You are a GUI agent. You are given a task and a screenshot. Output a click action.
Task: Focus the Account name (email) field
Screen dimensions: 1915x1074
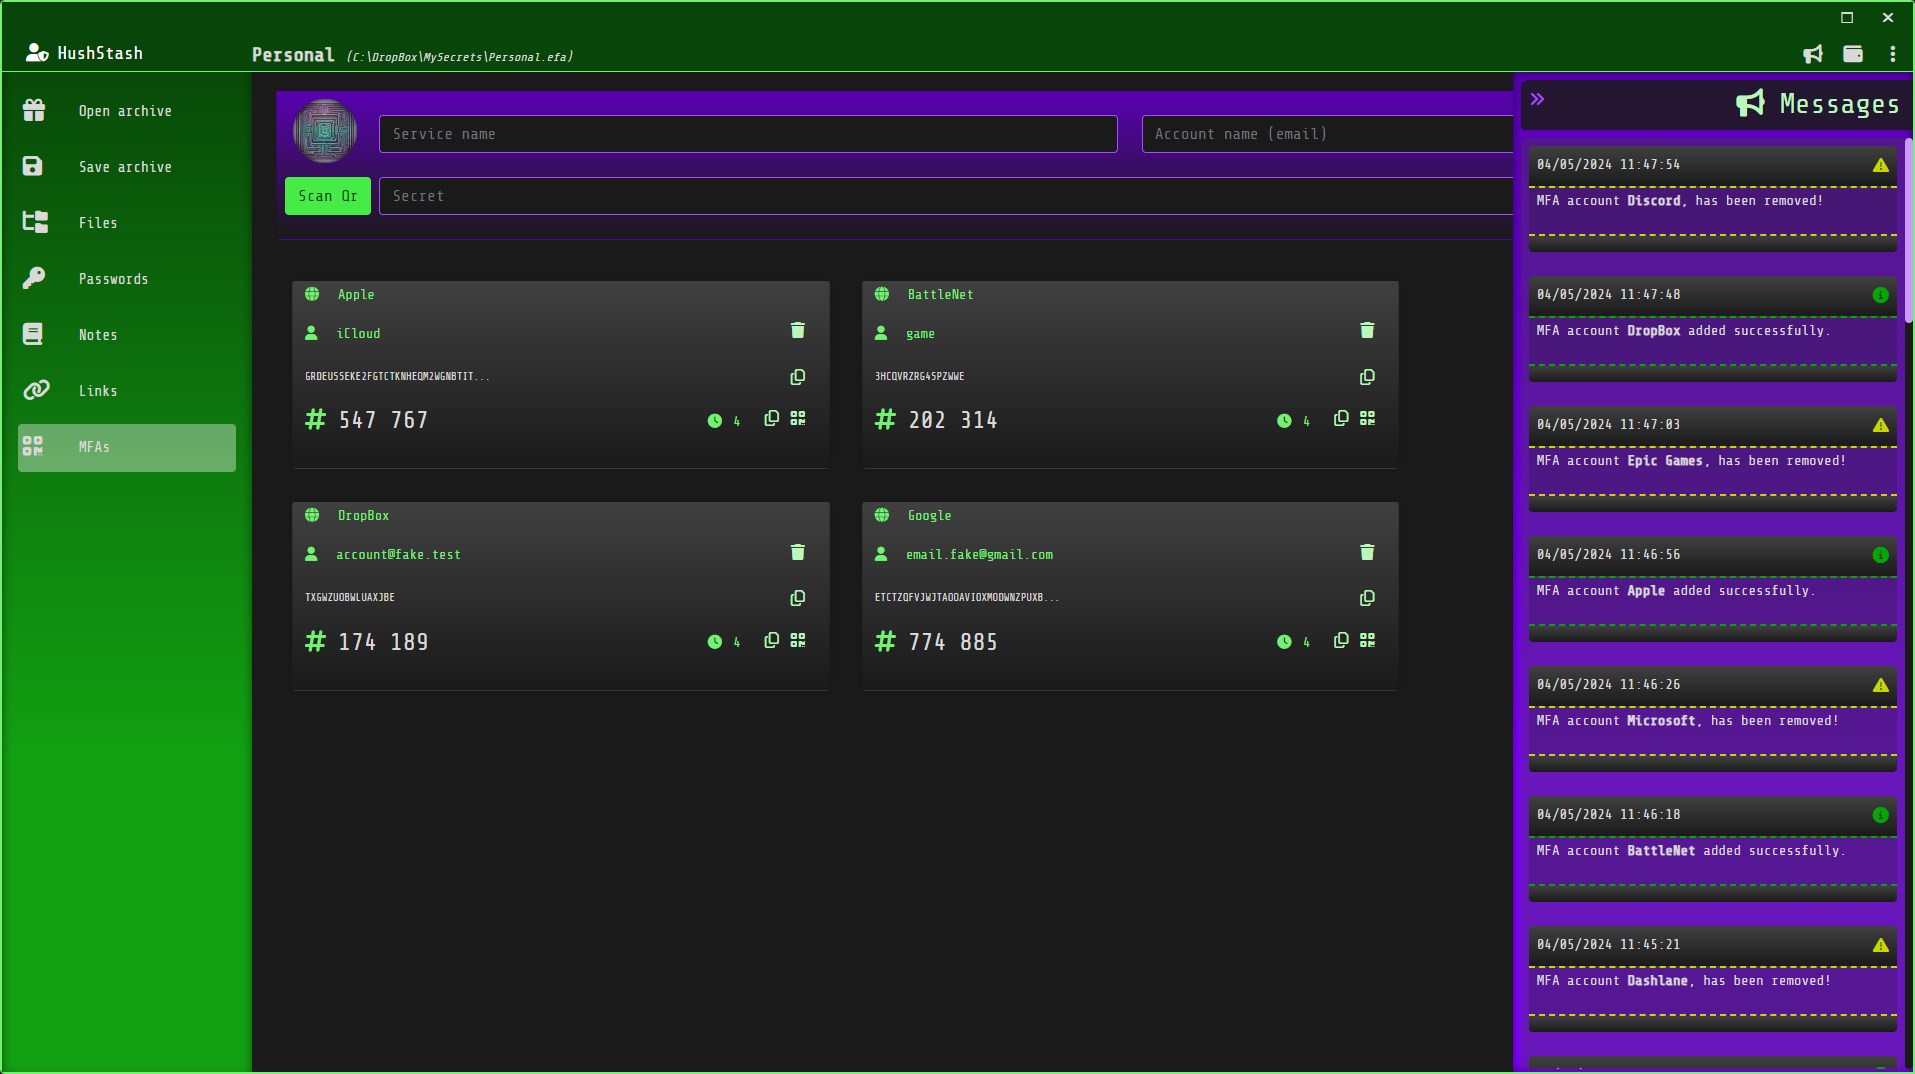(1328, 134)
